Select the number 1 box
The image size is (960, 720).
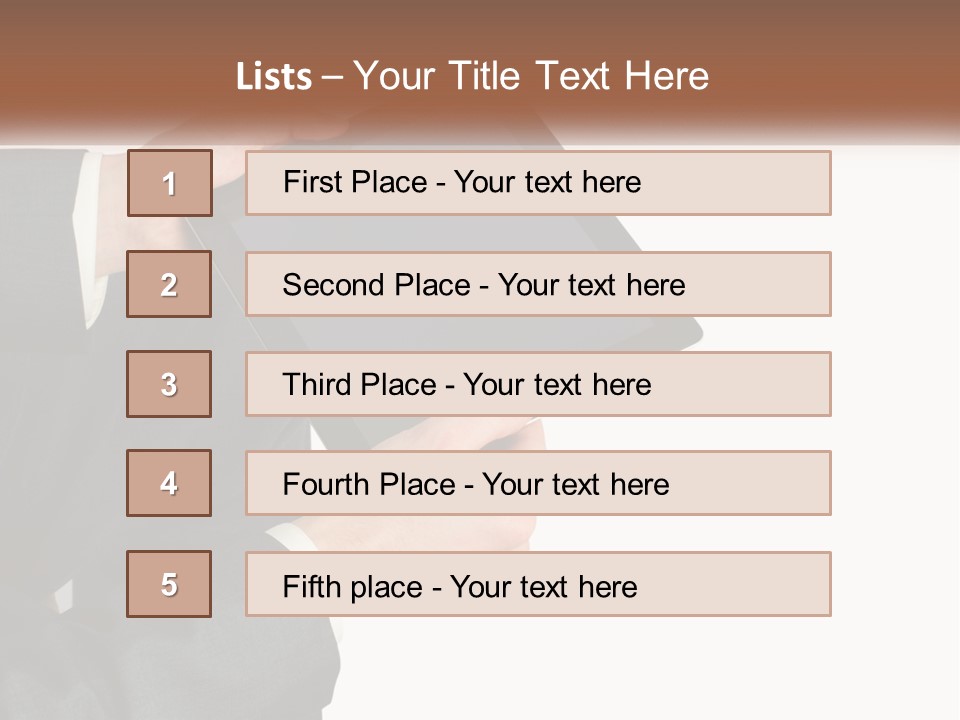coord(170,183)
